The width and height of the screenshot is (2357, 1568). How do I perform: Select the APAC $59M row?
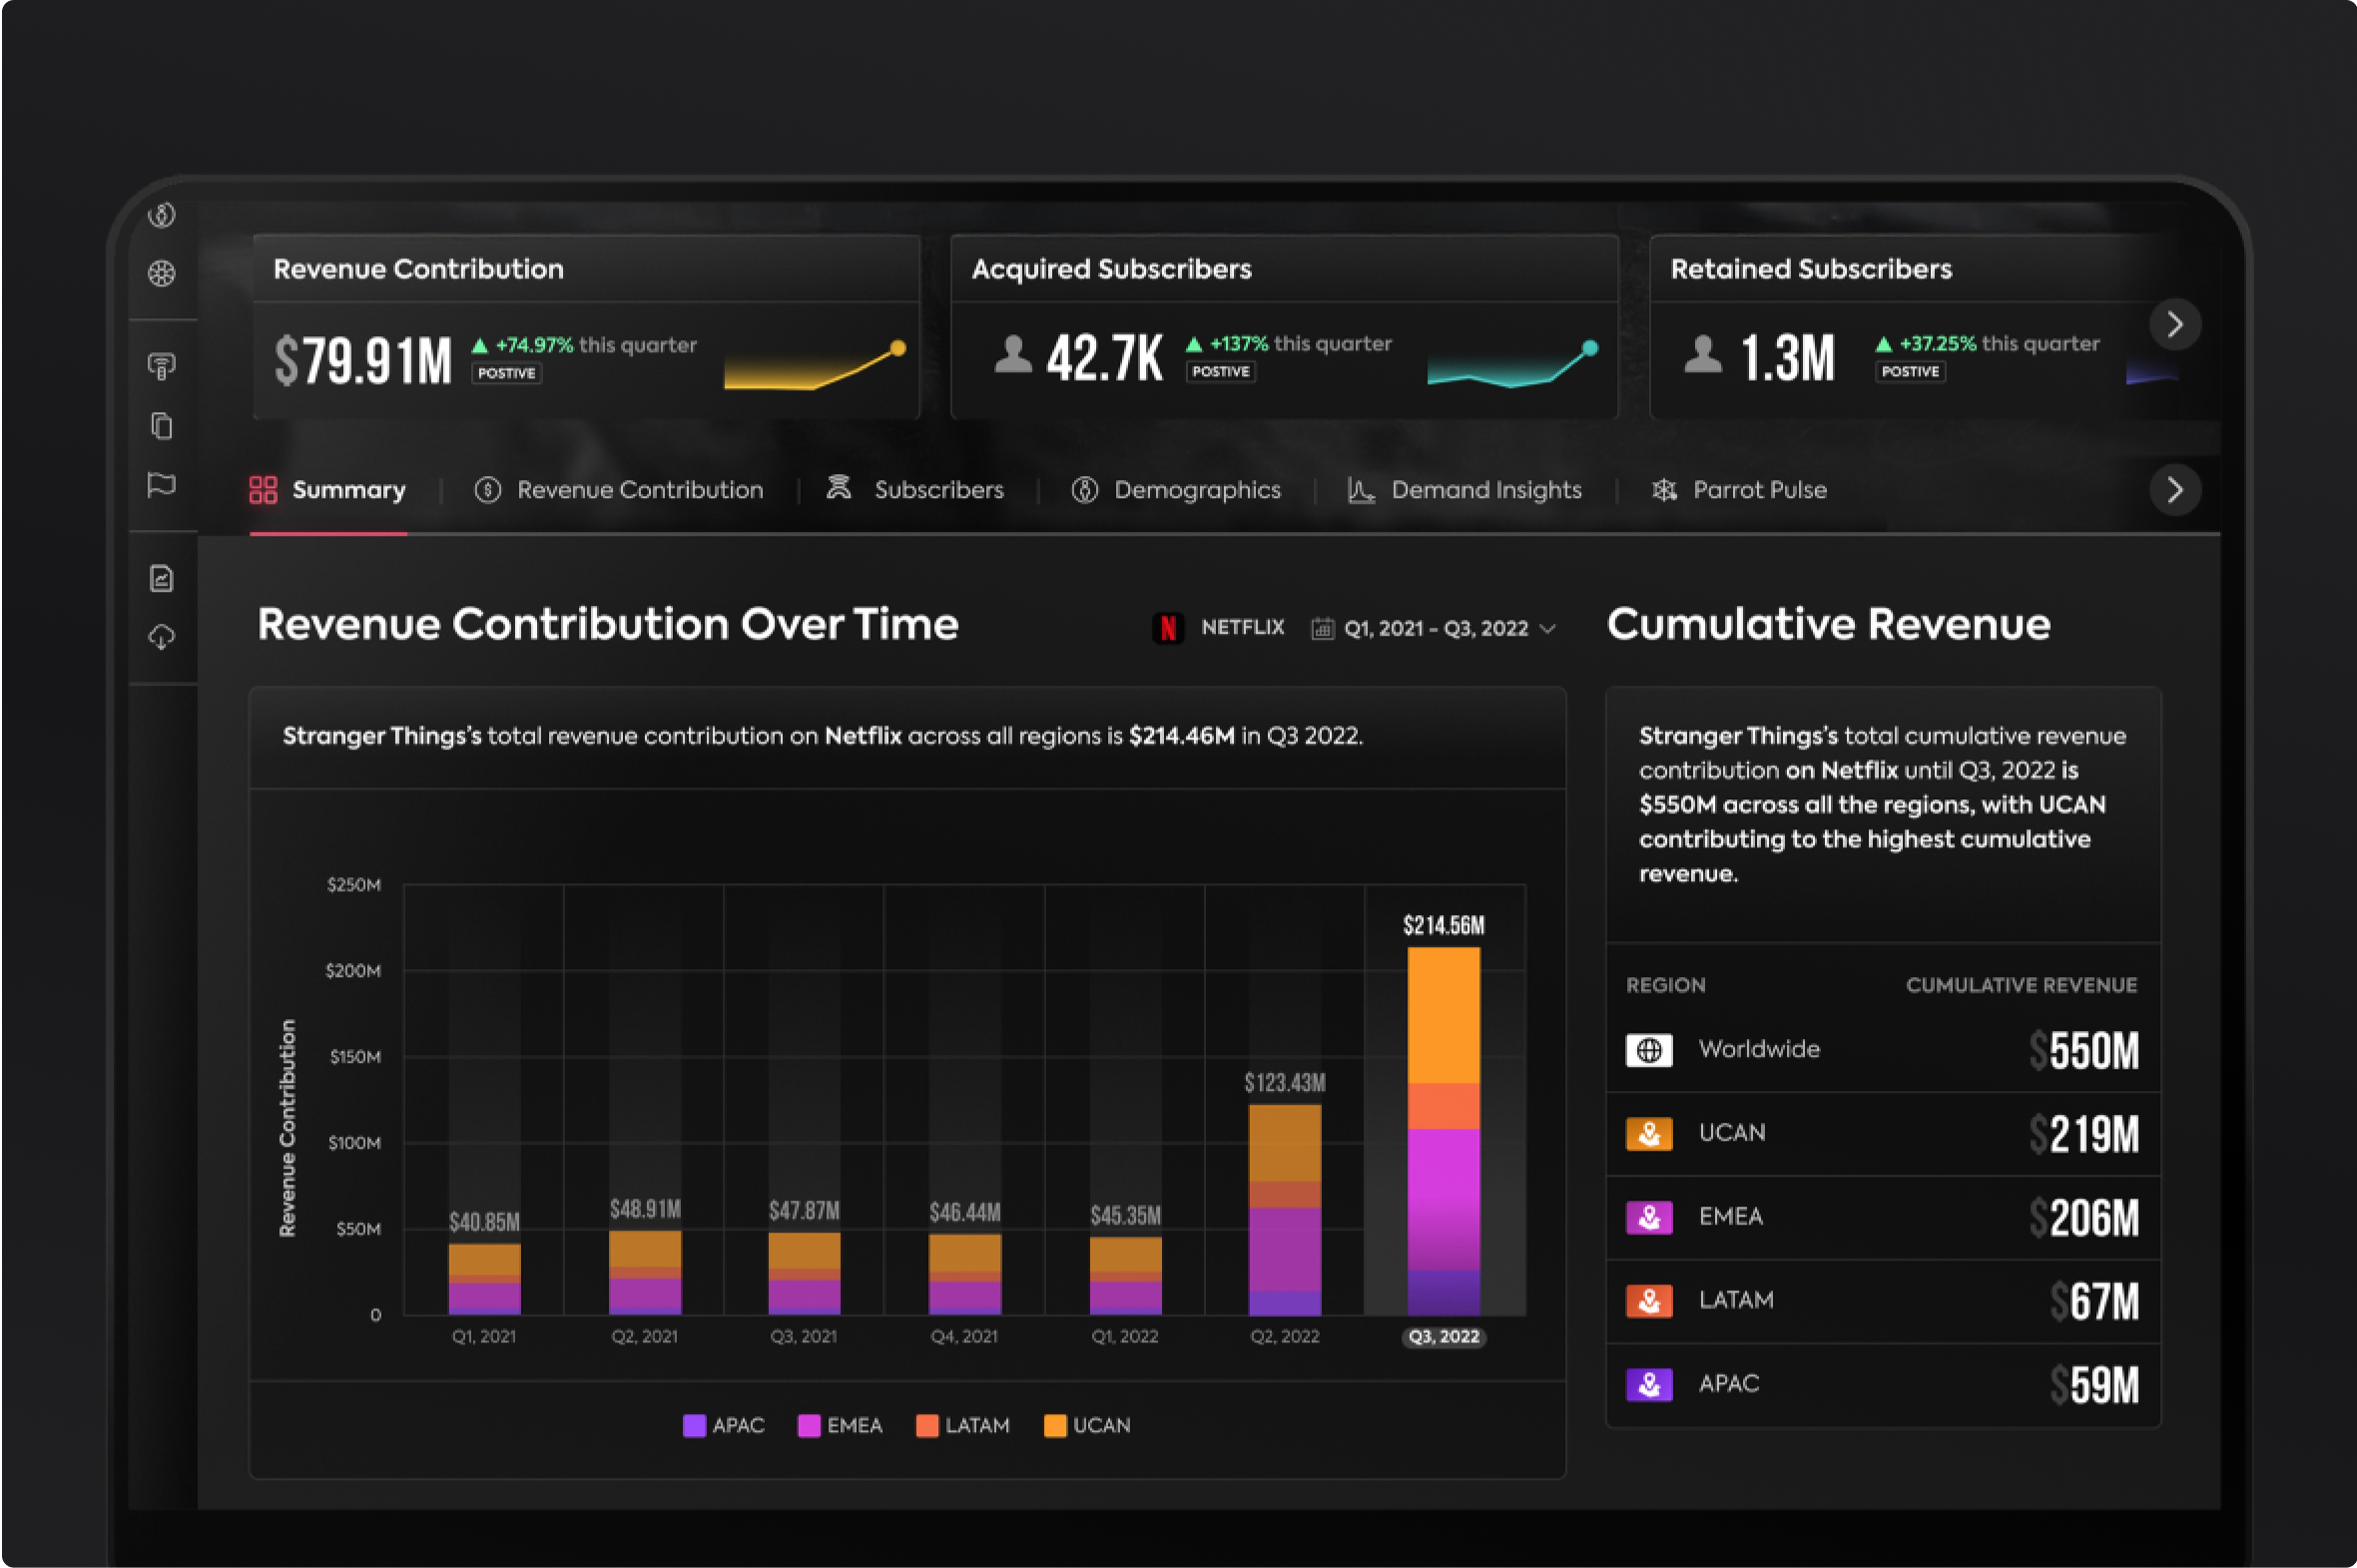1883,1385
